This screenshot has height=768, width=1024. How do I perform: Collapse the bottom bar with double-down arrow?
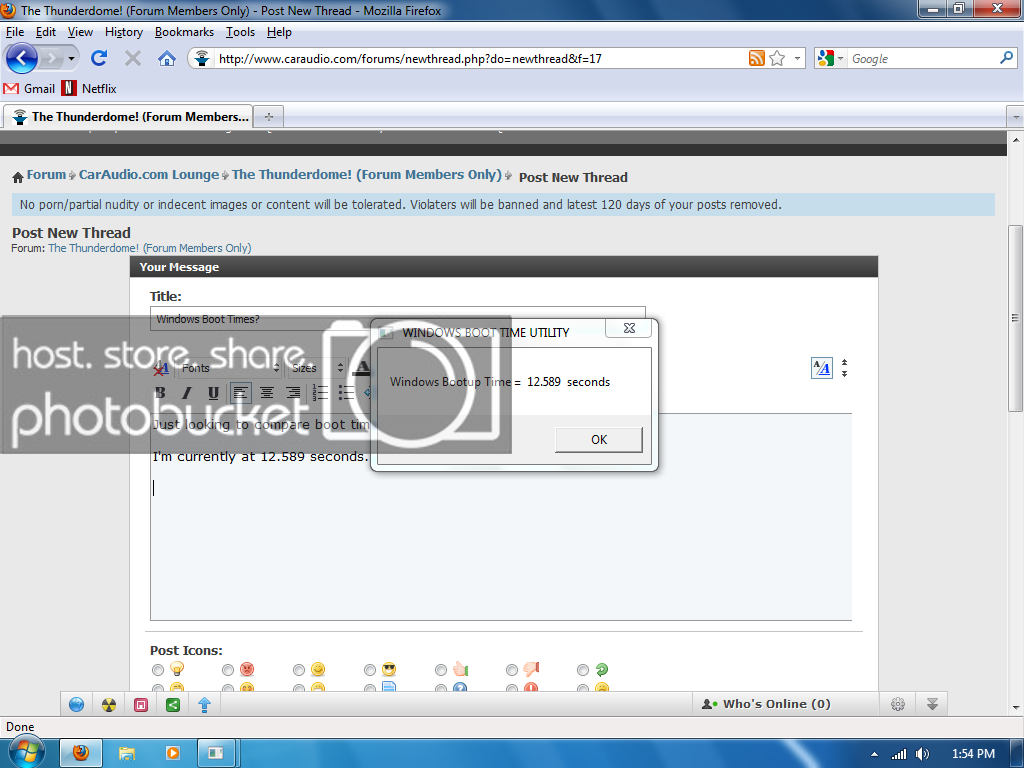[x=932, y=704]
